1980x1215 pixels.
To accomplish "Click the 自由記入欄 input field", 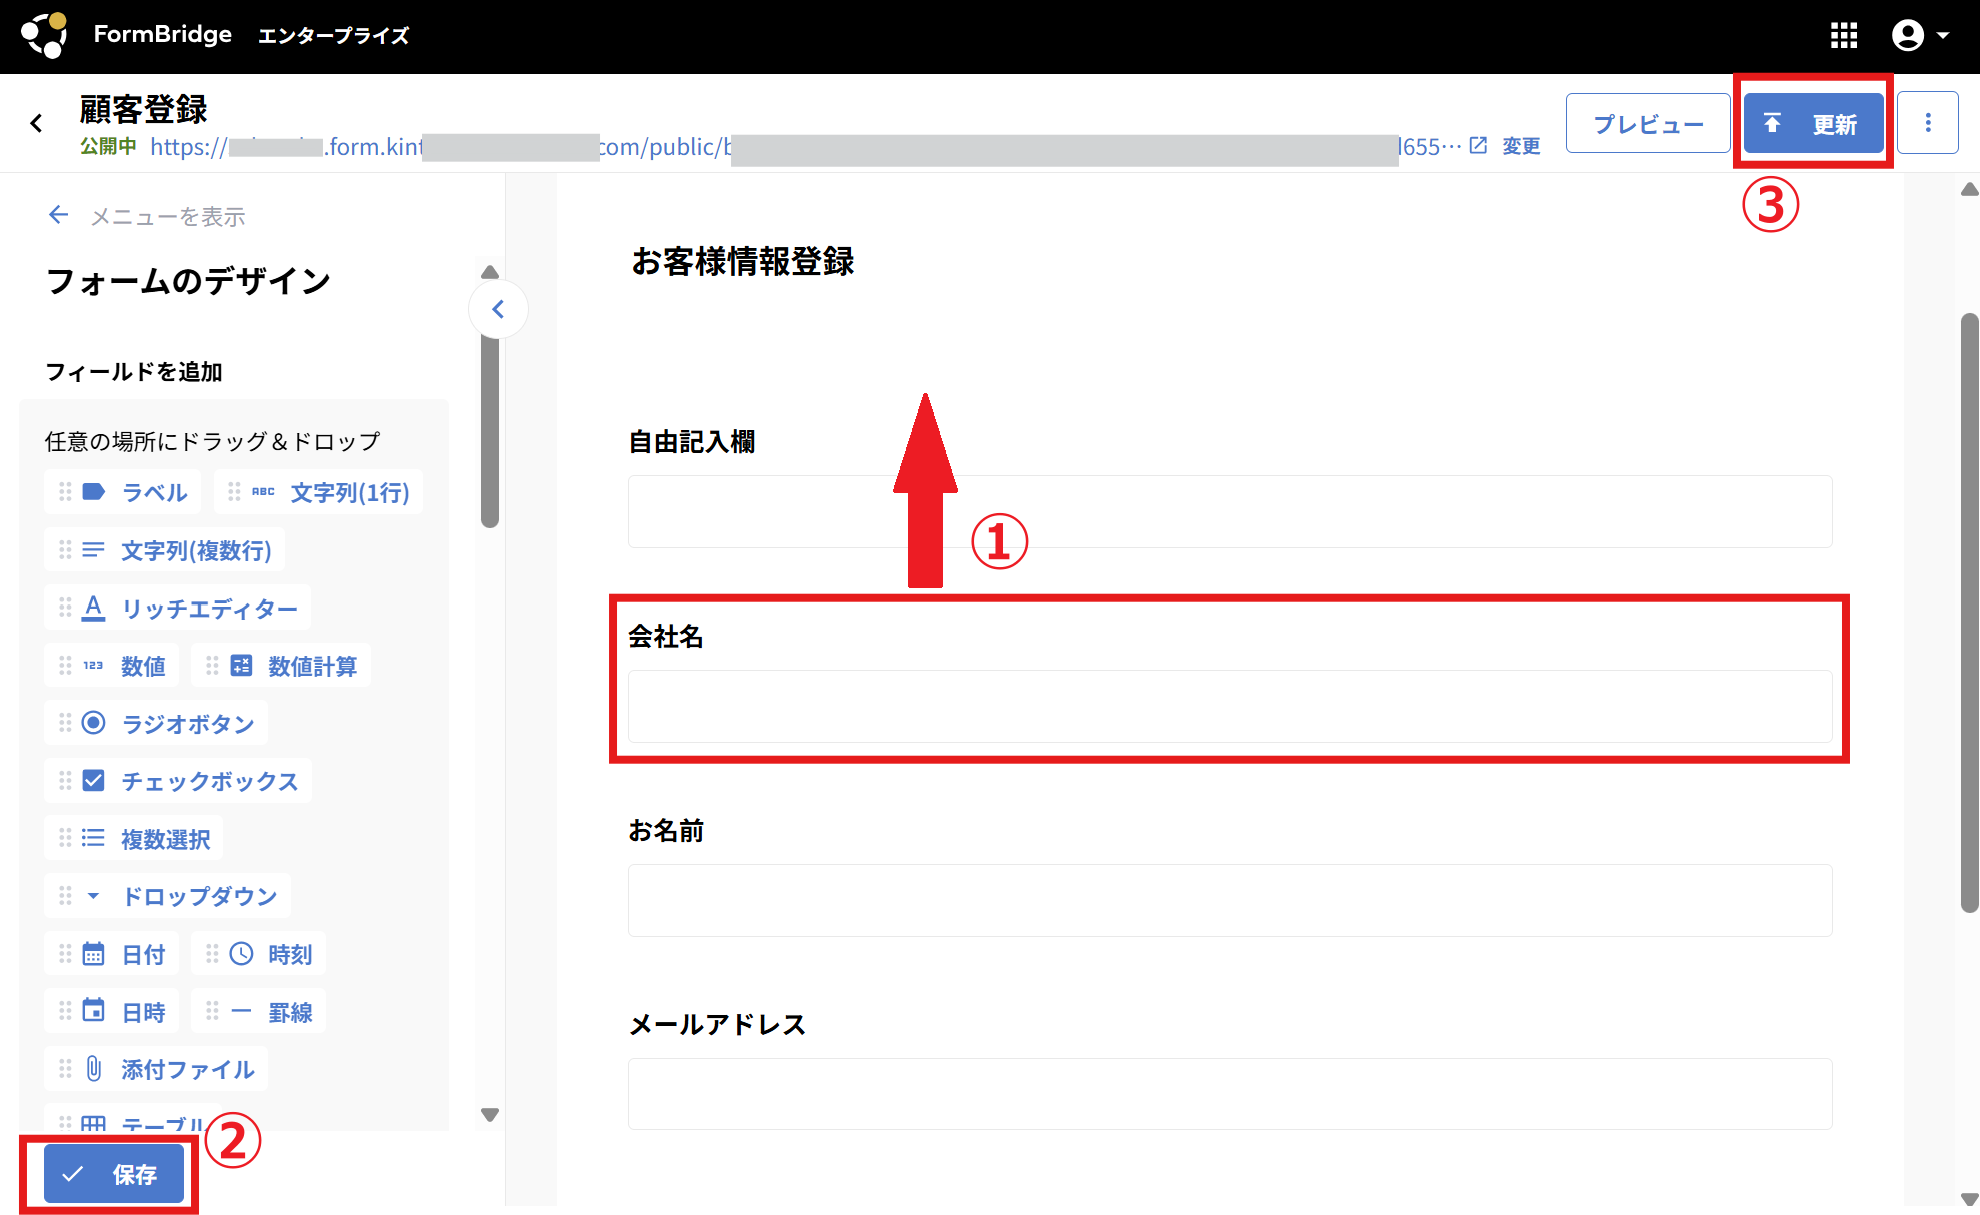I will pyautogui.click(x=1230, y=511).
